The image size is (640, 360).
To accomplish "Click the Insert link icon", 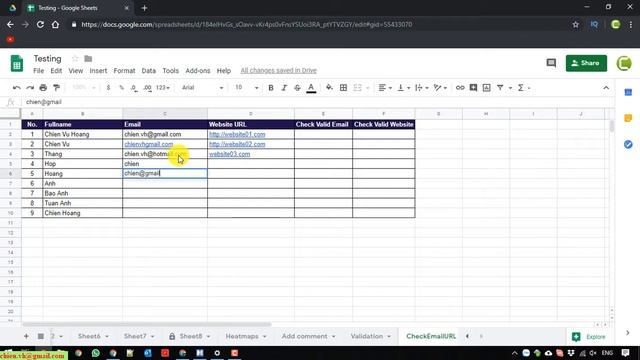I will (460, 88).
